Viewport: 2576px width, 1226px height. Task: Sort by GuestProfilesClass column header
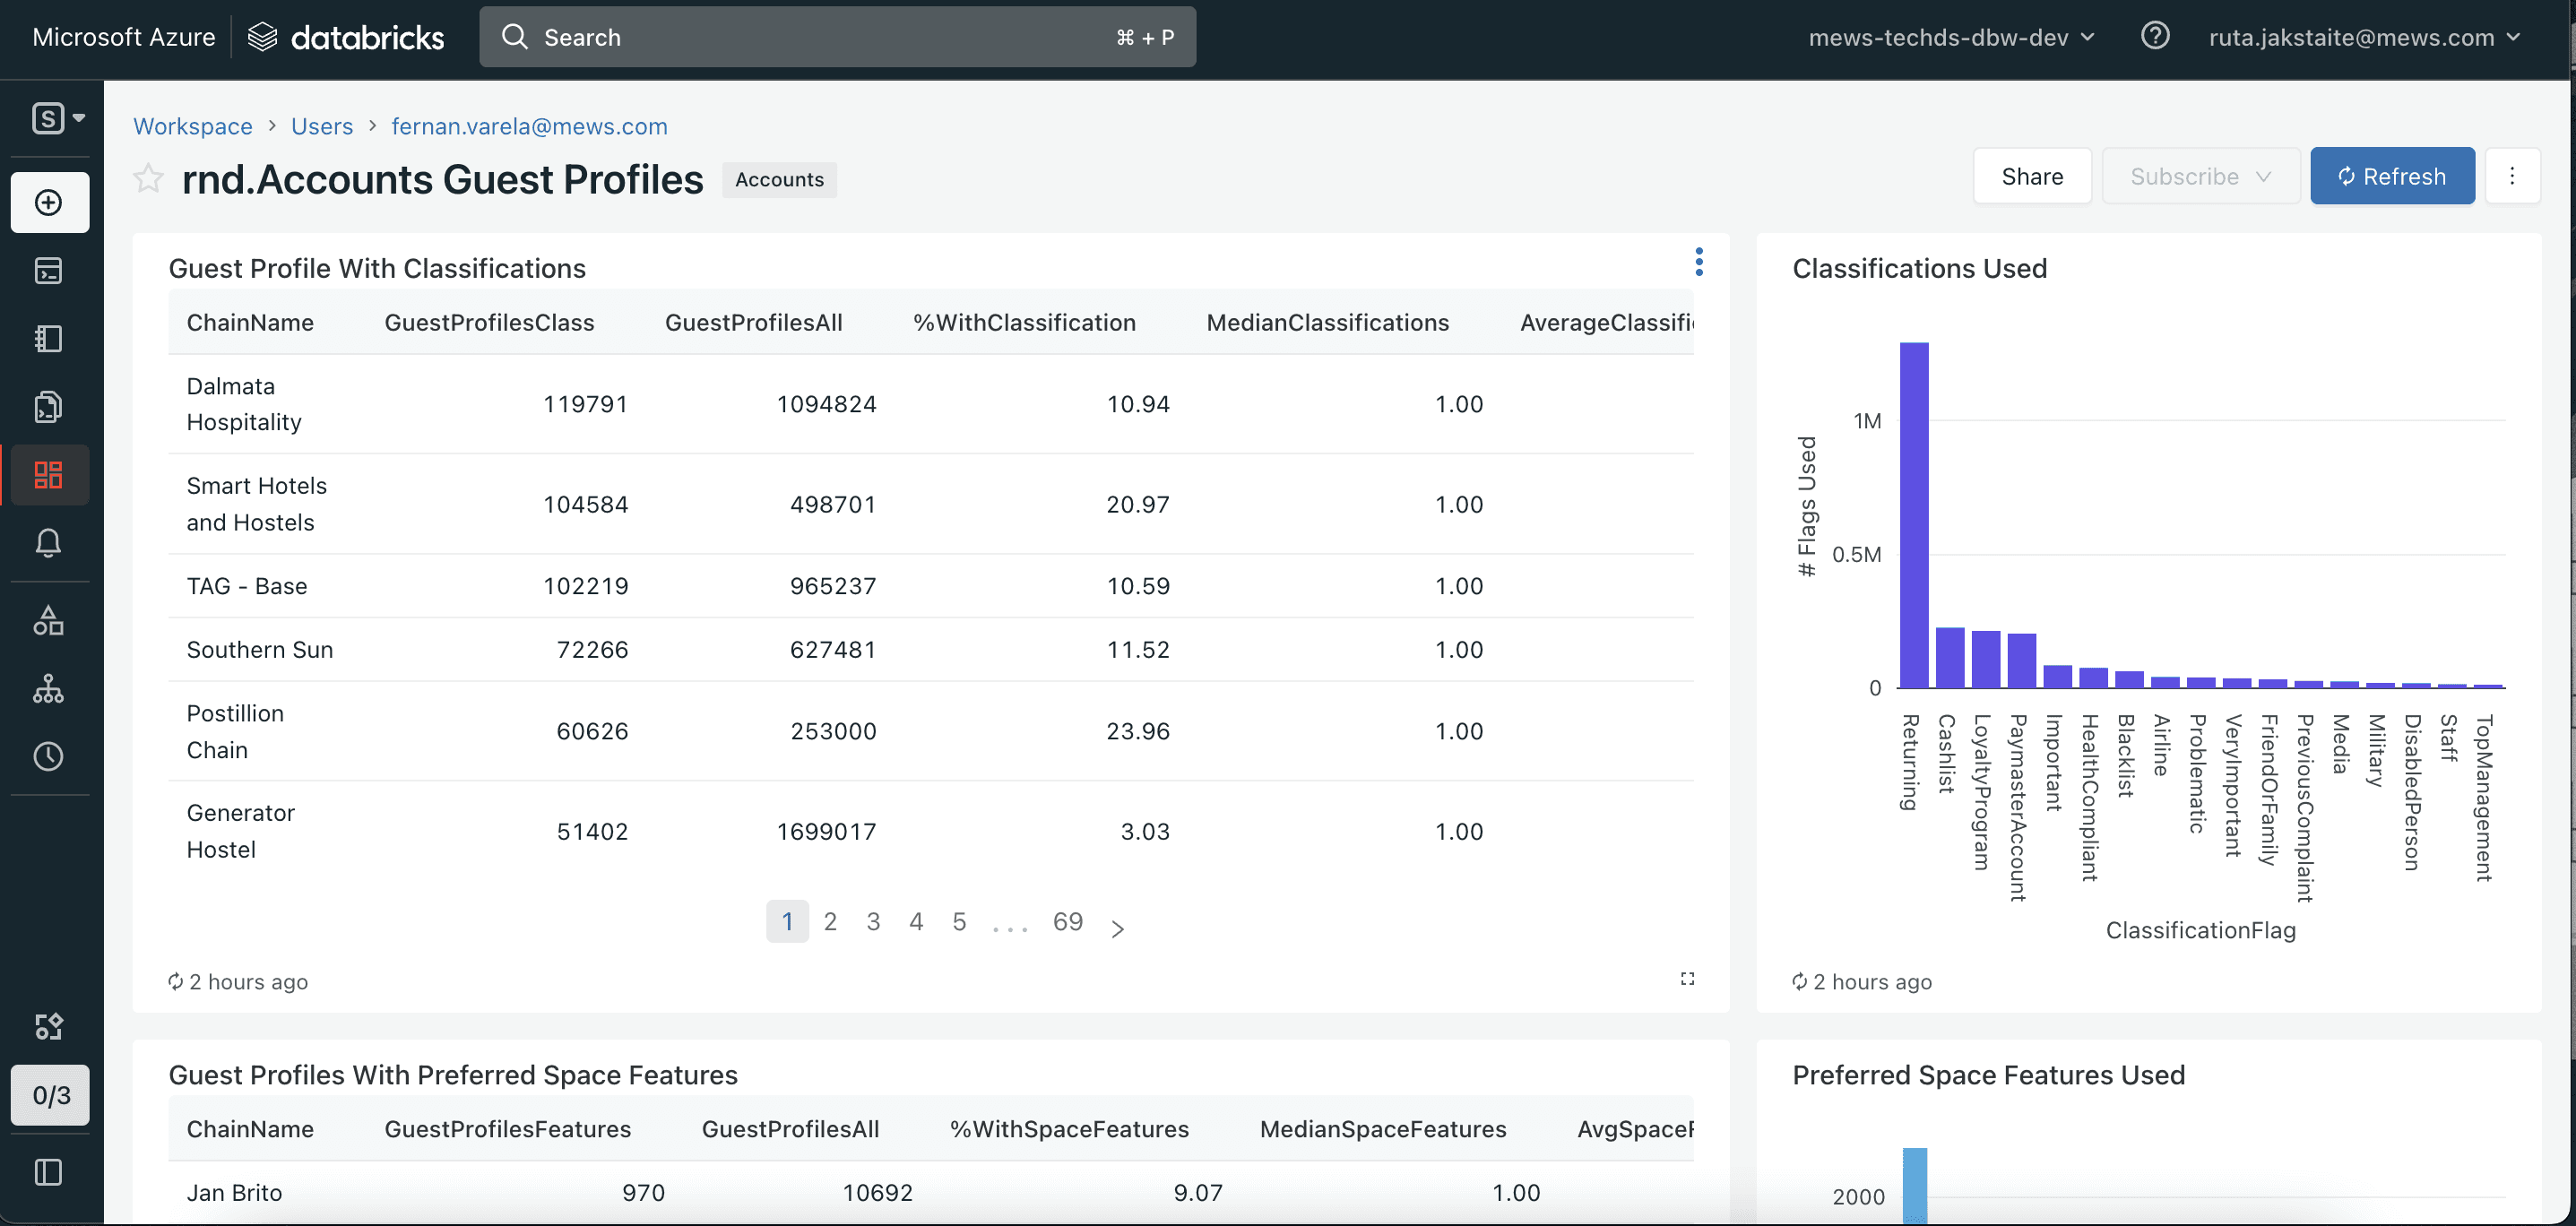point(489,322)
